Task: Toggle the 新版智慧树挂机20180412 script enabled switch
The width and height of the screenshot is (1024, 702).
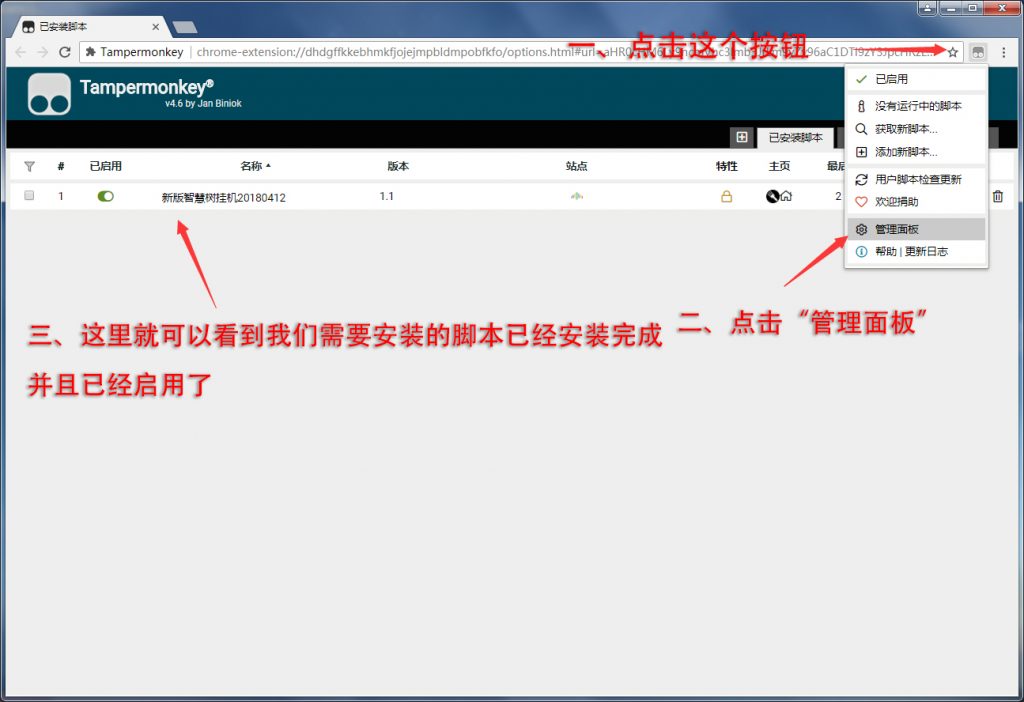Action: click(105, 196)
